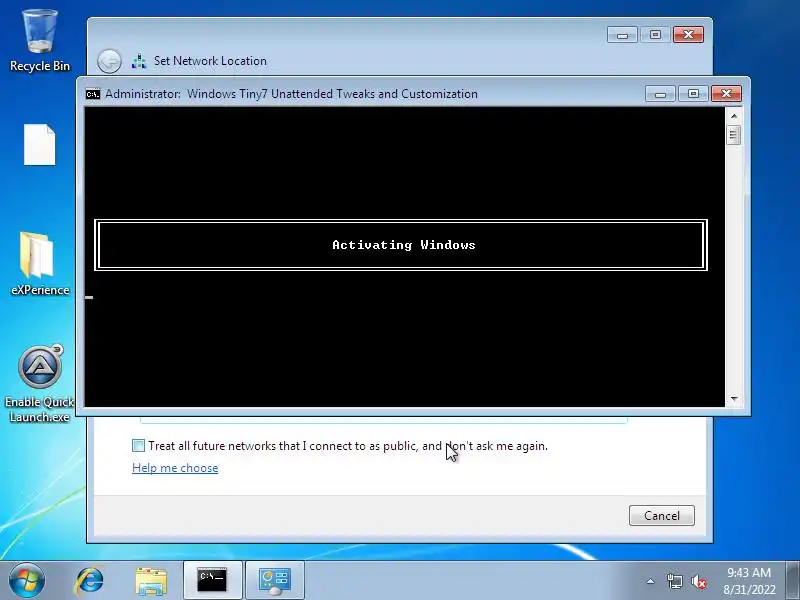
Task: Click the back arrow in Set Network Location
Action: tap(109, 61)
